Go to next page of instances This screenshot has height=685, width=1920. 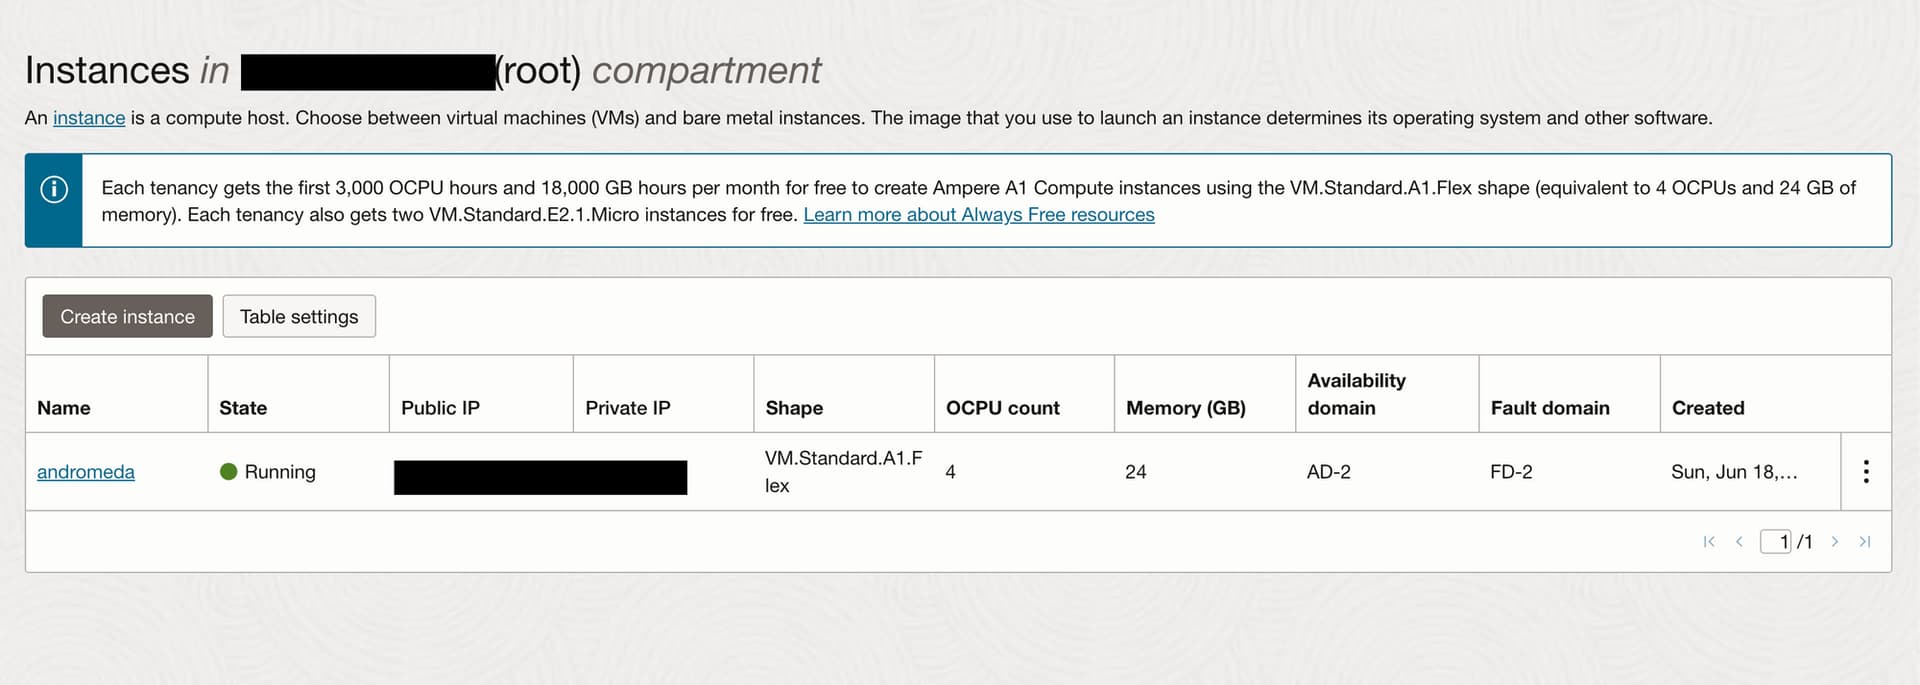pyautogui.click(x=1835, y=541)
